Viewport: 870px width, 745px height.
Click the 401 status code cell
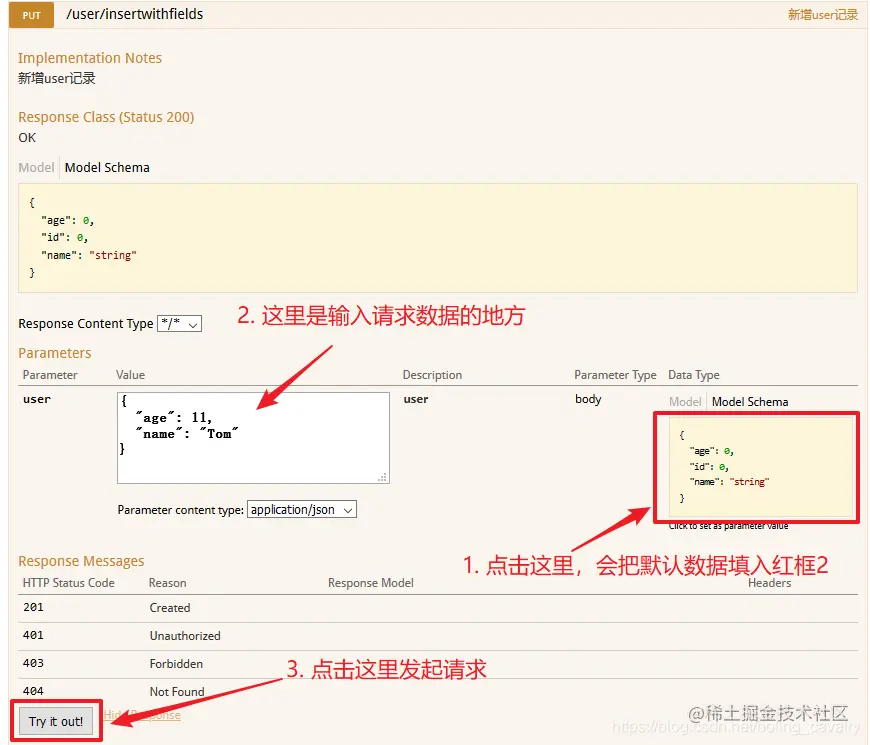pos(33,635)
